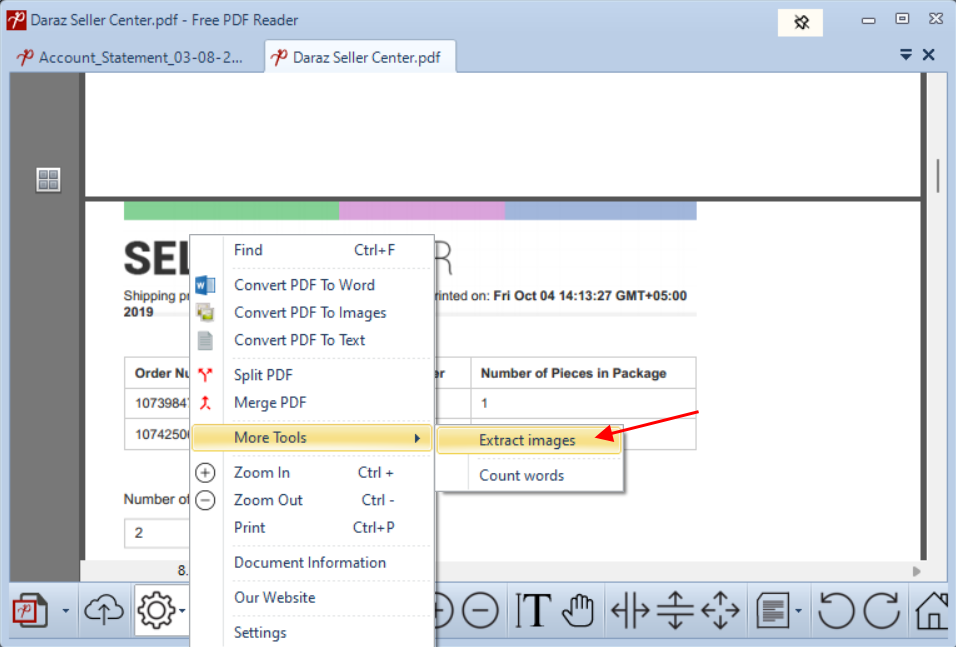Rotate page counterclockwise
Viewport: 956px width, 647px height.
click(x=836, y=610)
